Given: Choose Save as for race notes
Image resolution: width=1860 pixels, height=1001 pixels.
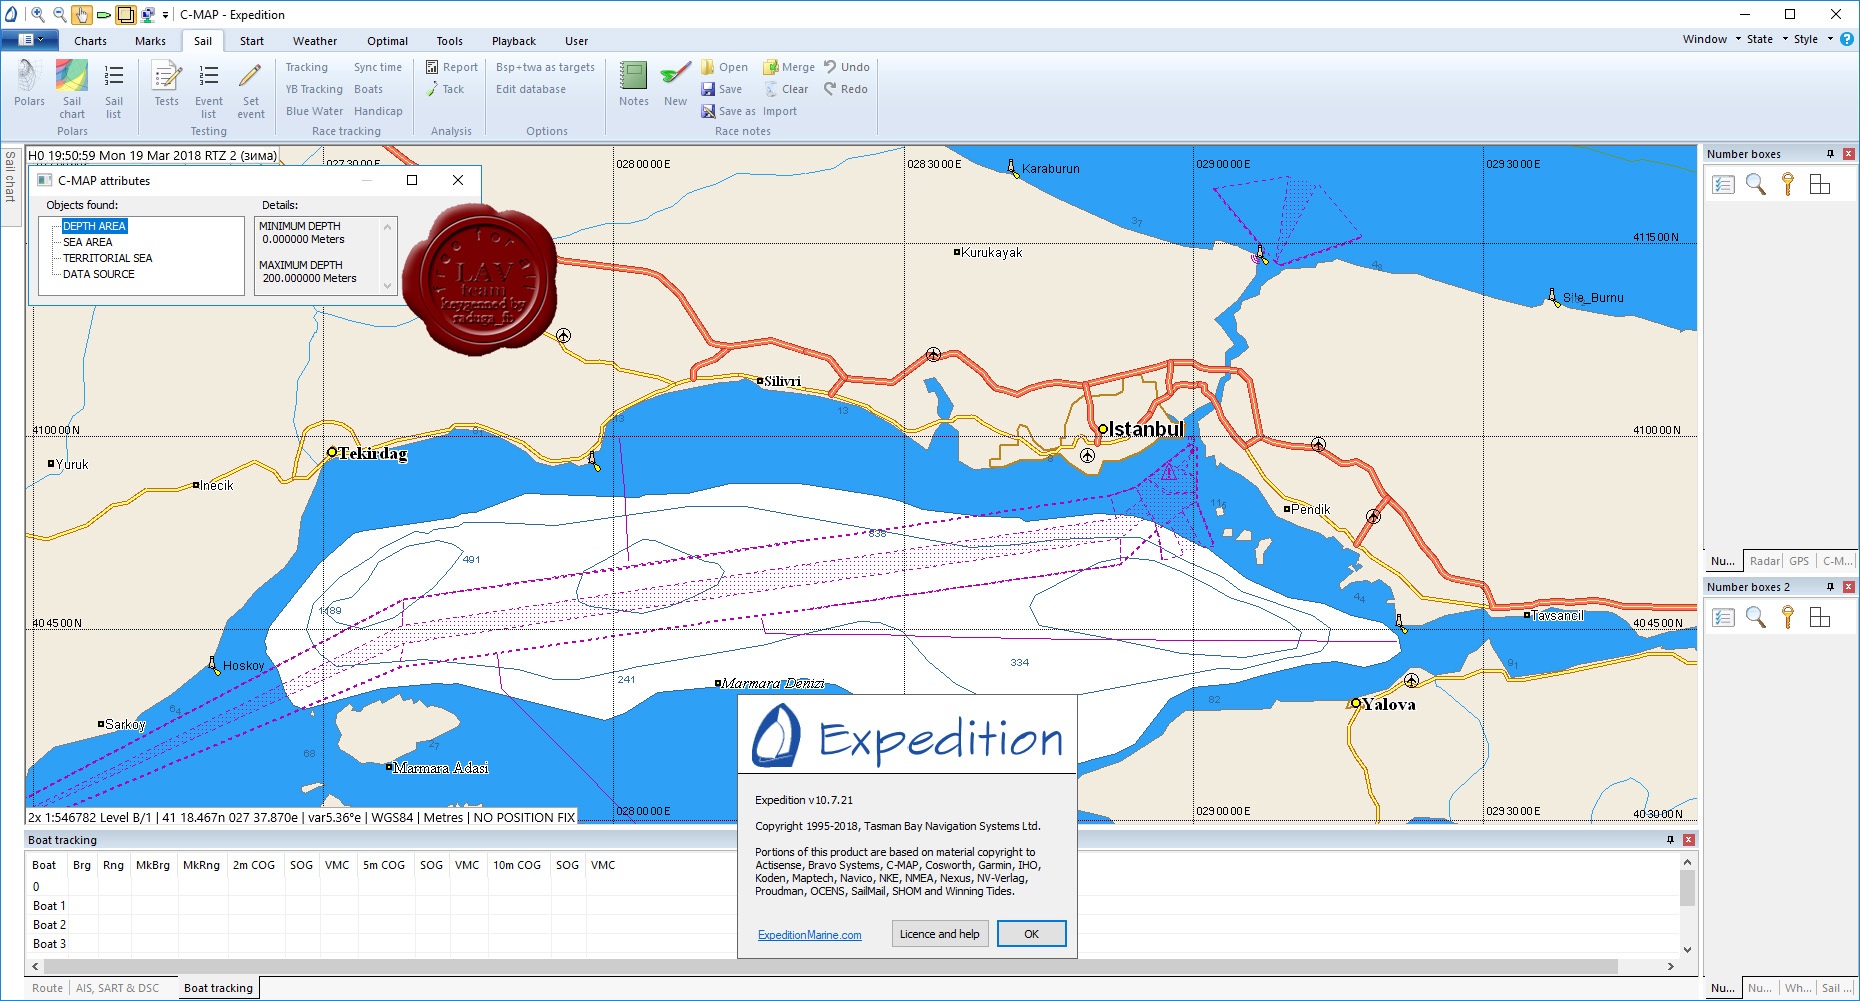Looking at the screenshot, I should click(x=728, y=111).
